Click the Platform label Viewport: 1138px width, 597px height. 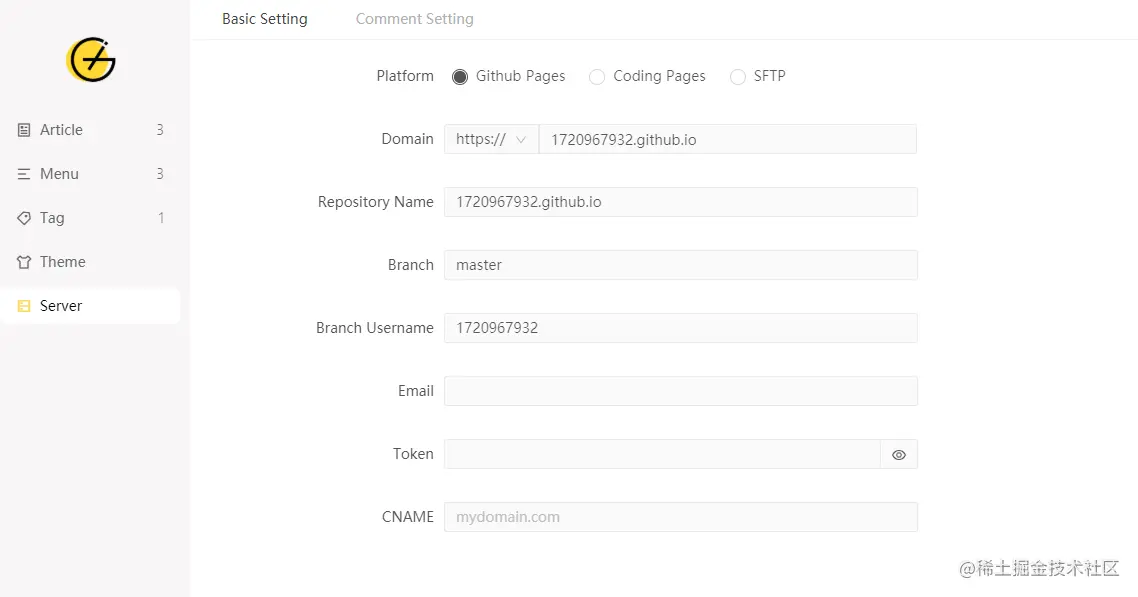pyautogui.click(x=405, y=76)
